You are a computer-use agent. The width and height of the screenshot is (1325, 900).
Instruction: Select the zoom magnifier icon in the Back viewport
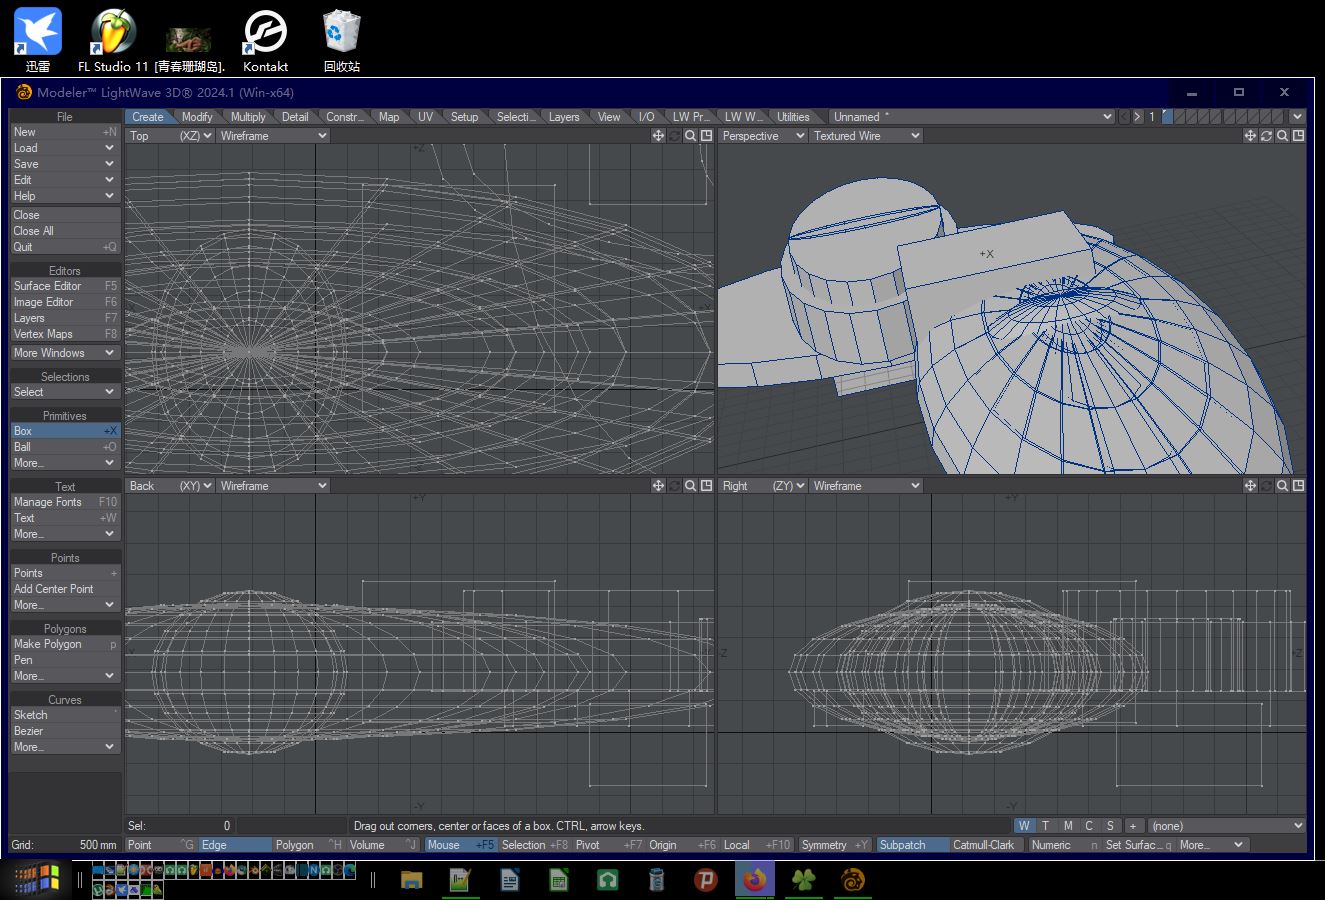pos(689,485)
